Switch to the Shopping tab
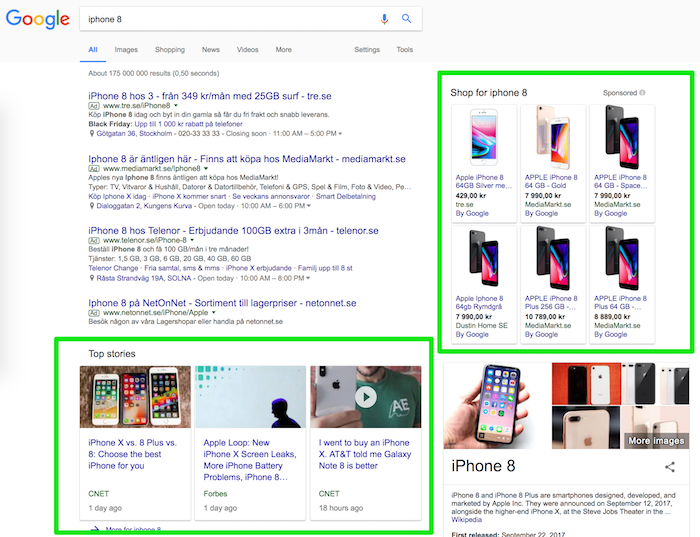This screenshot has width=700, height=537. coord(170,50)
